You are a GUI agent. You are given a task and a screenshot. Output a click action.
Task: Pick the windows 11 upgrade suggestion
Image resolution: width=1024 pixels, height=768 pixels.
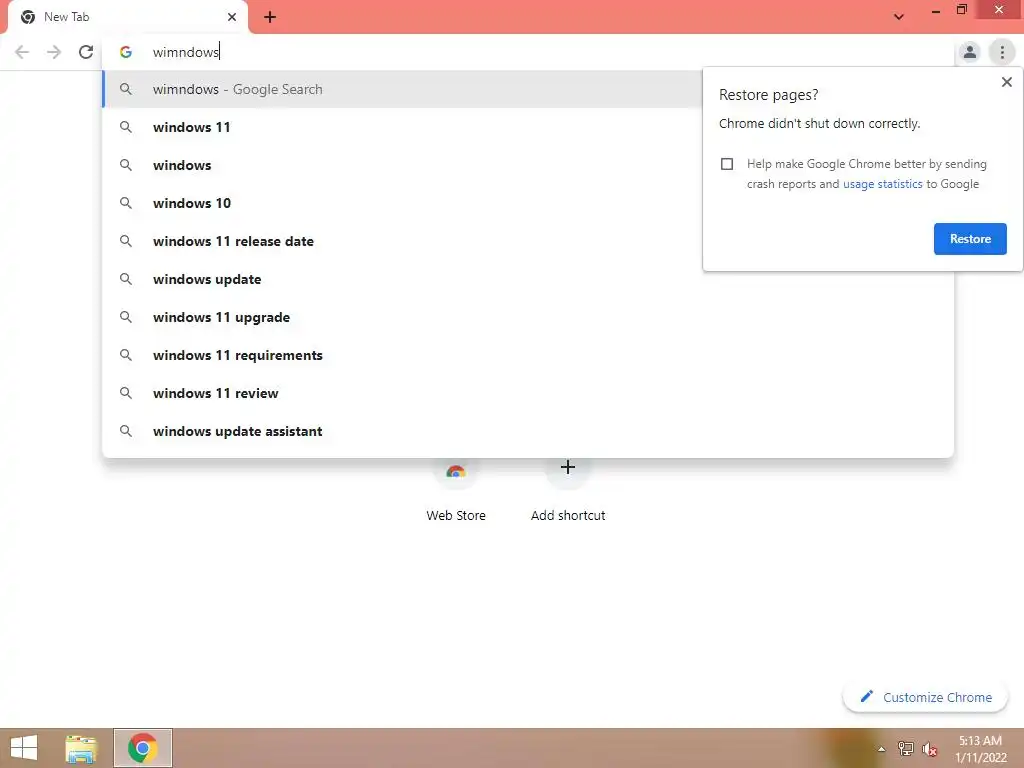[x=528, y=317]
